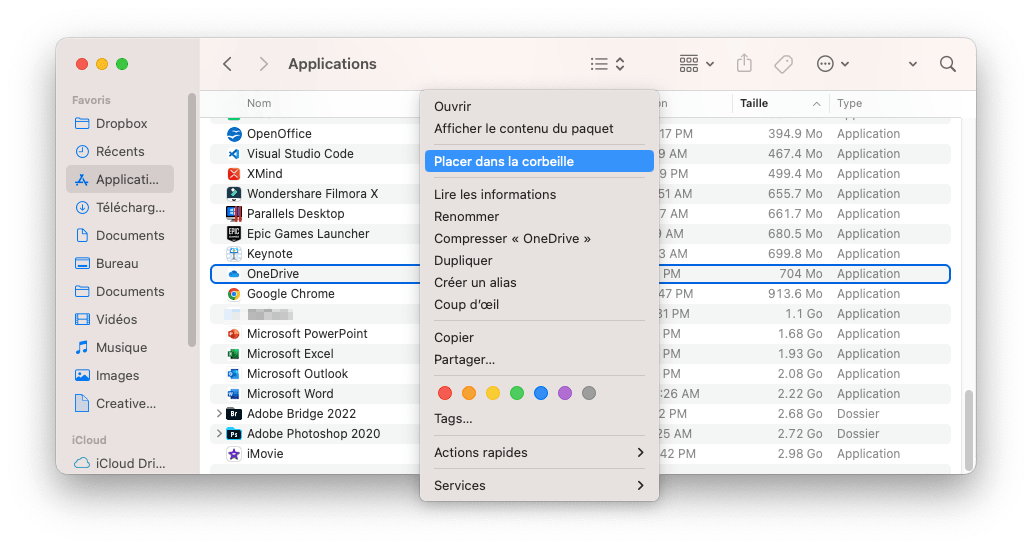Open the Services submenu
This screenshot has width=1032, height=548.
tap(539, 486)
